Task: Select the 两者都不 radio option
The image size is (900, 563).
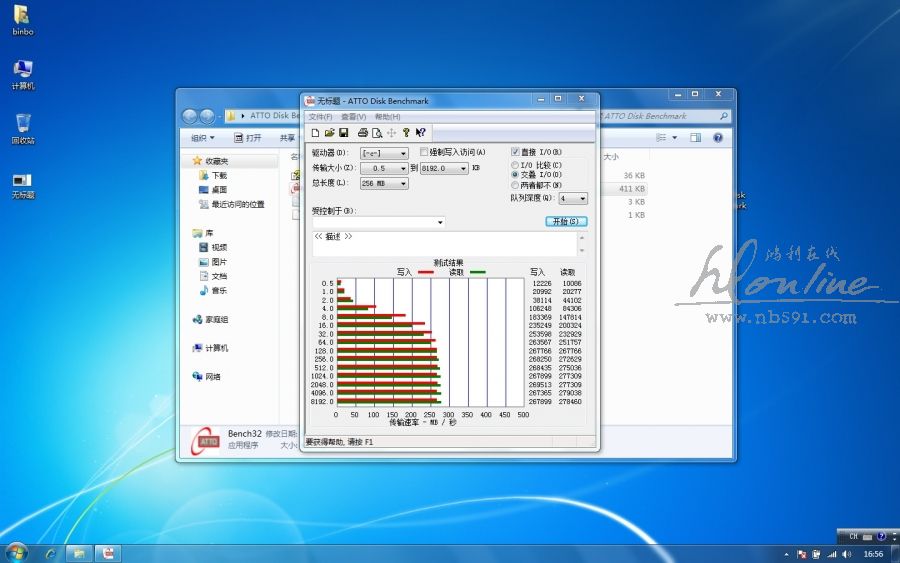Action: pyautogui.click(x=515, y=185)
